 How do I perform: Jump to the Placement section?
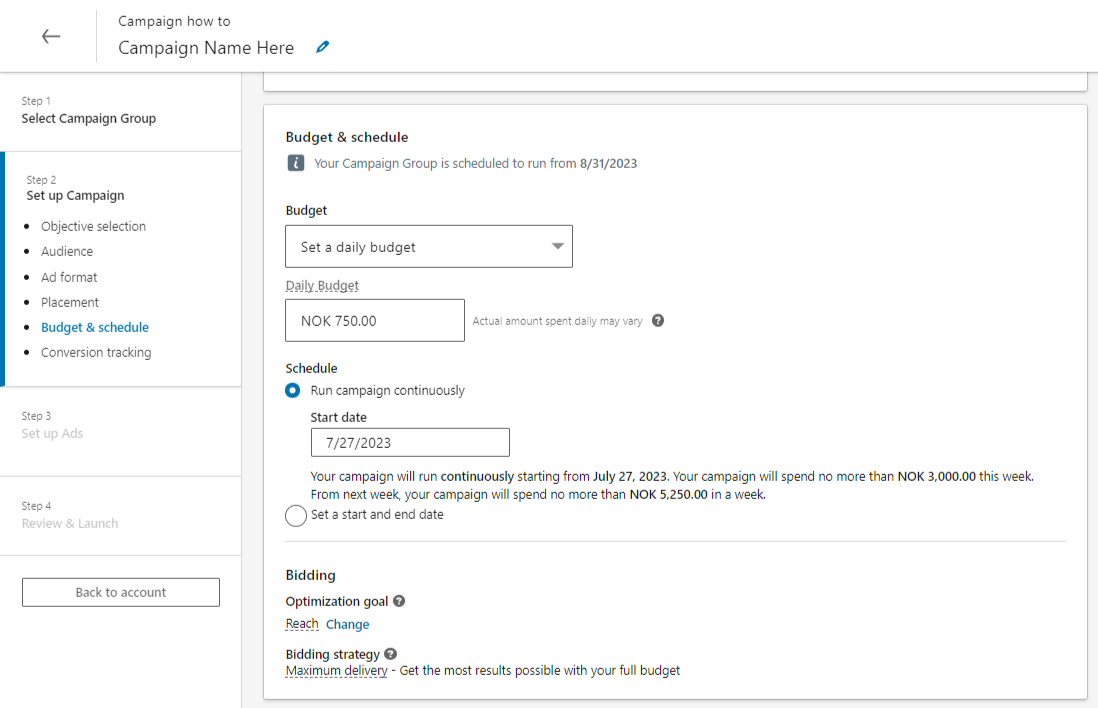click(x=69, y=301)
